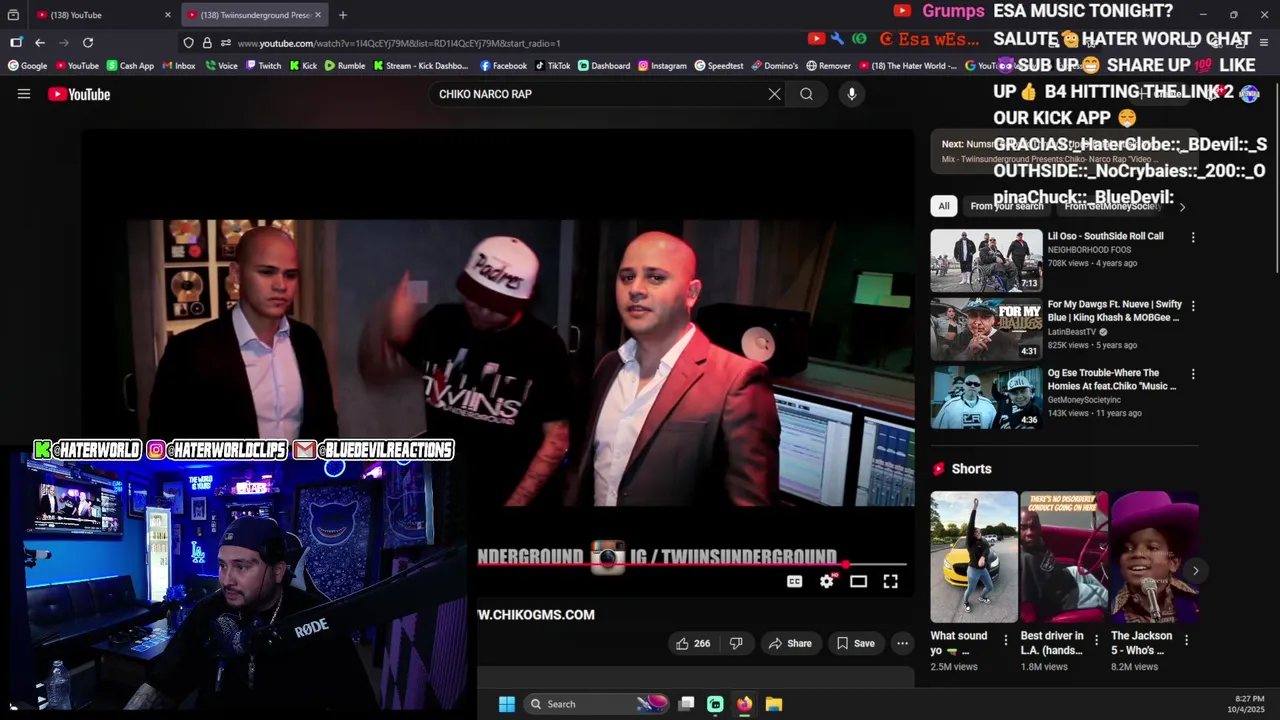Open Rumble bookmark
The image size is (1280, 720).
tap(344, 66)
